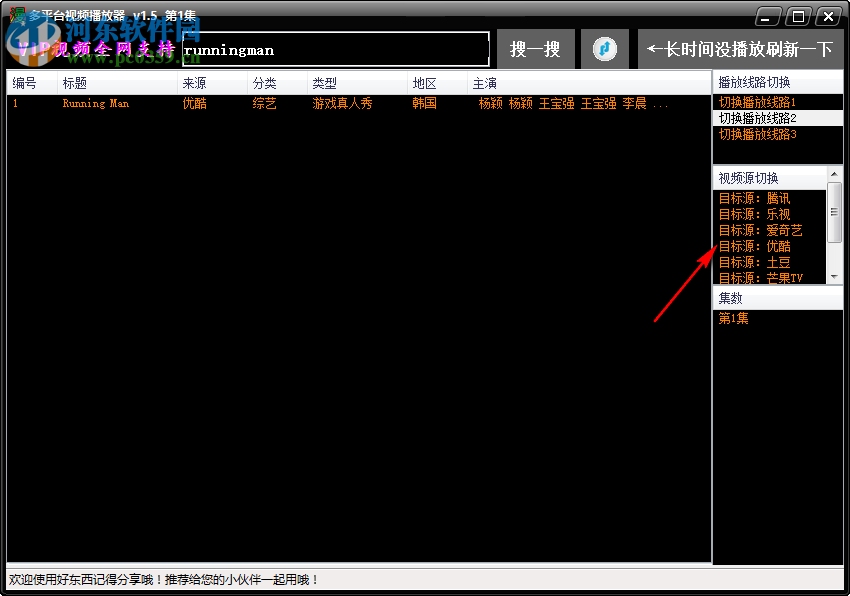Screen dimensions: 850x596
Task: Click the 集数 list header
Action: [778, 298]
